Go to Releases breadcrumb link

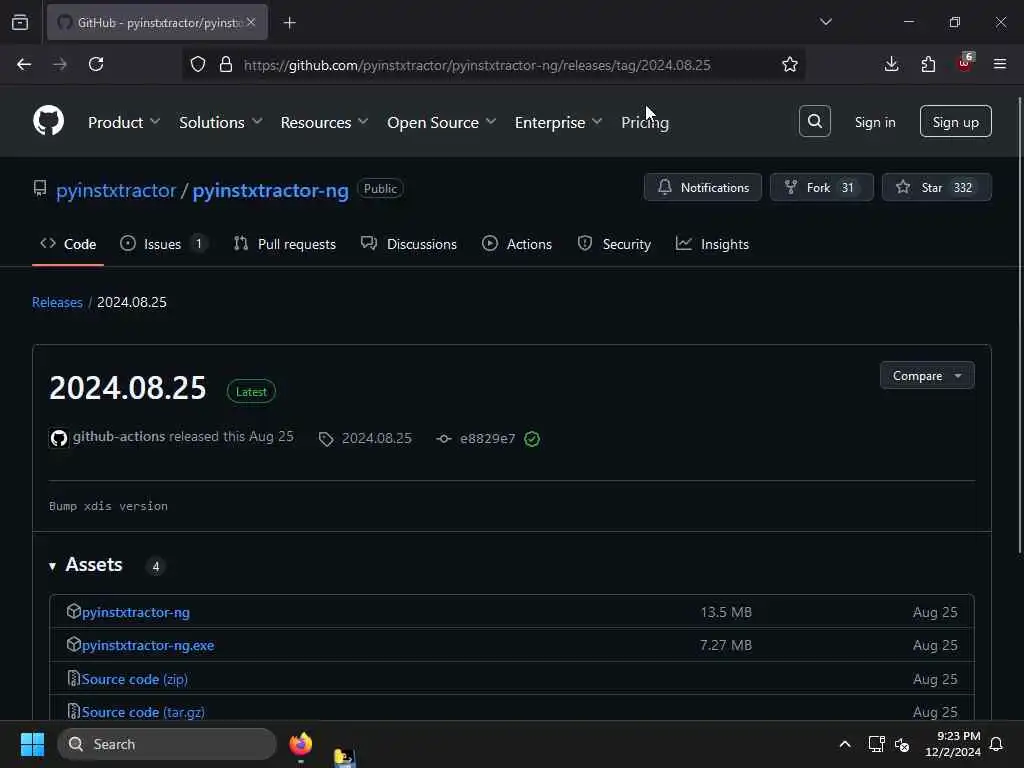(x=57, y=302)
